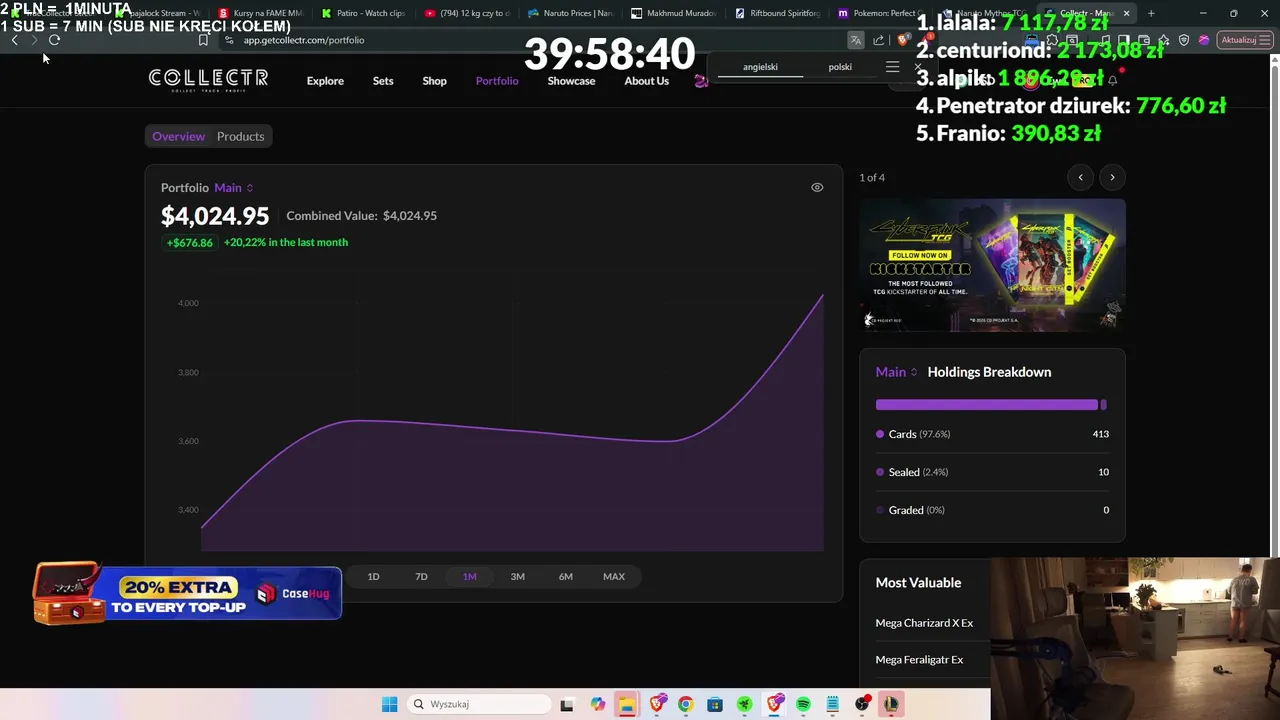Switch to Naruto Prices browser tab
Image resolution: width=1280 pixels, height=720 pixels.
click(x=569, y=13)
